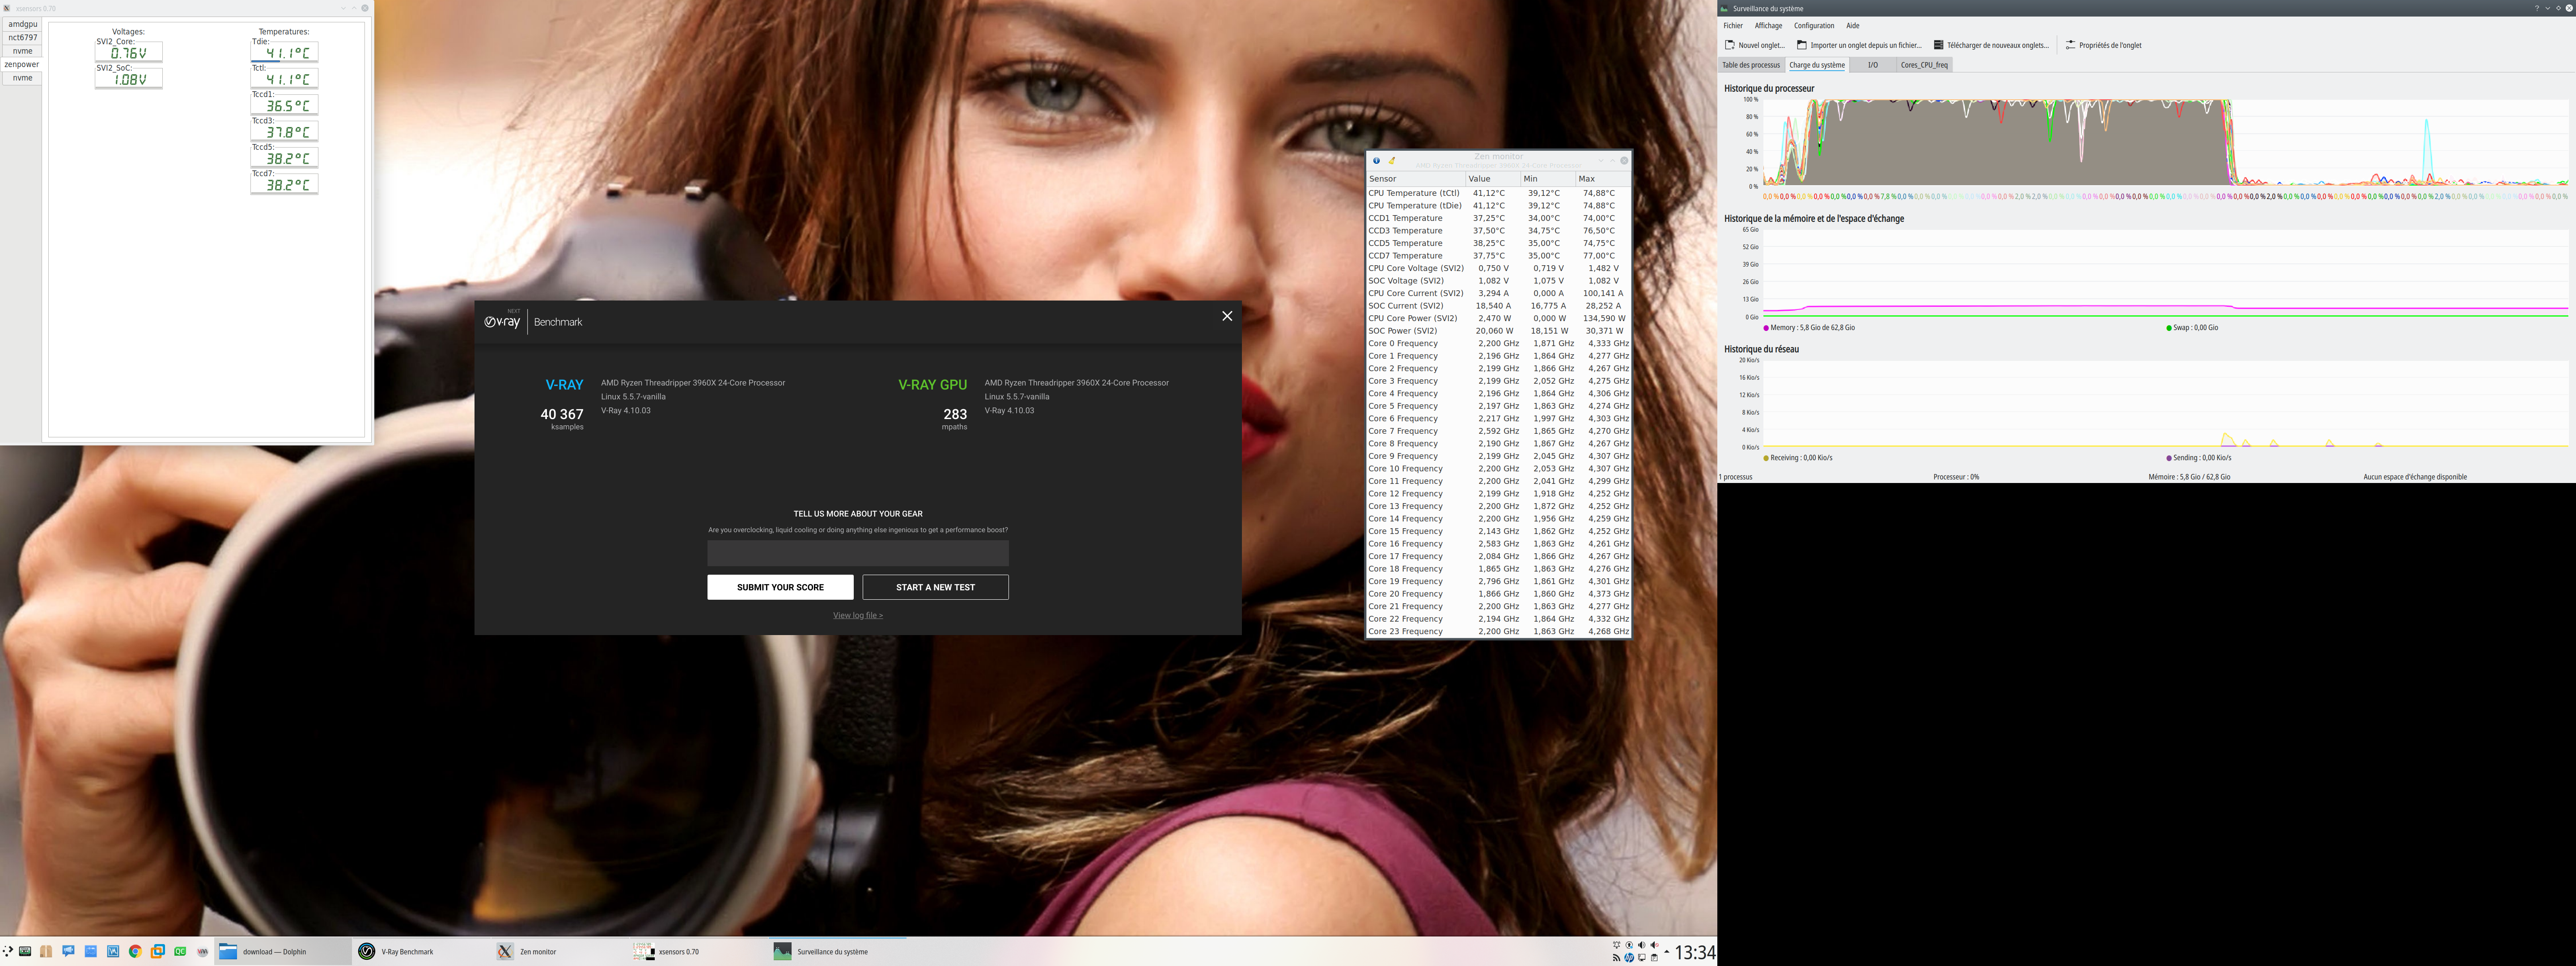Open the HP tray icon
The height and width of the screenshot is (966, 2576).
tap(1629, 958)
